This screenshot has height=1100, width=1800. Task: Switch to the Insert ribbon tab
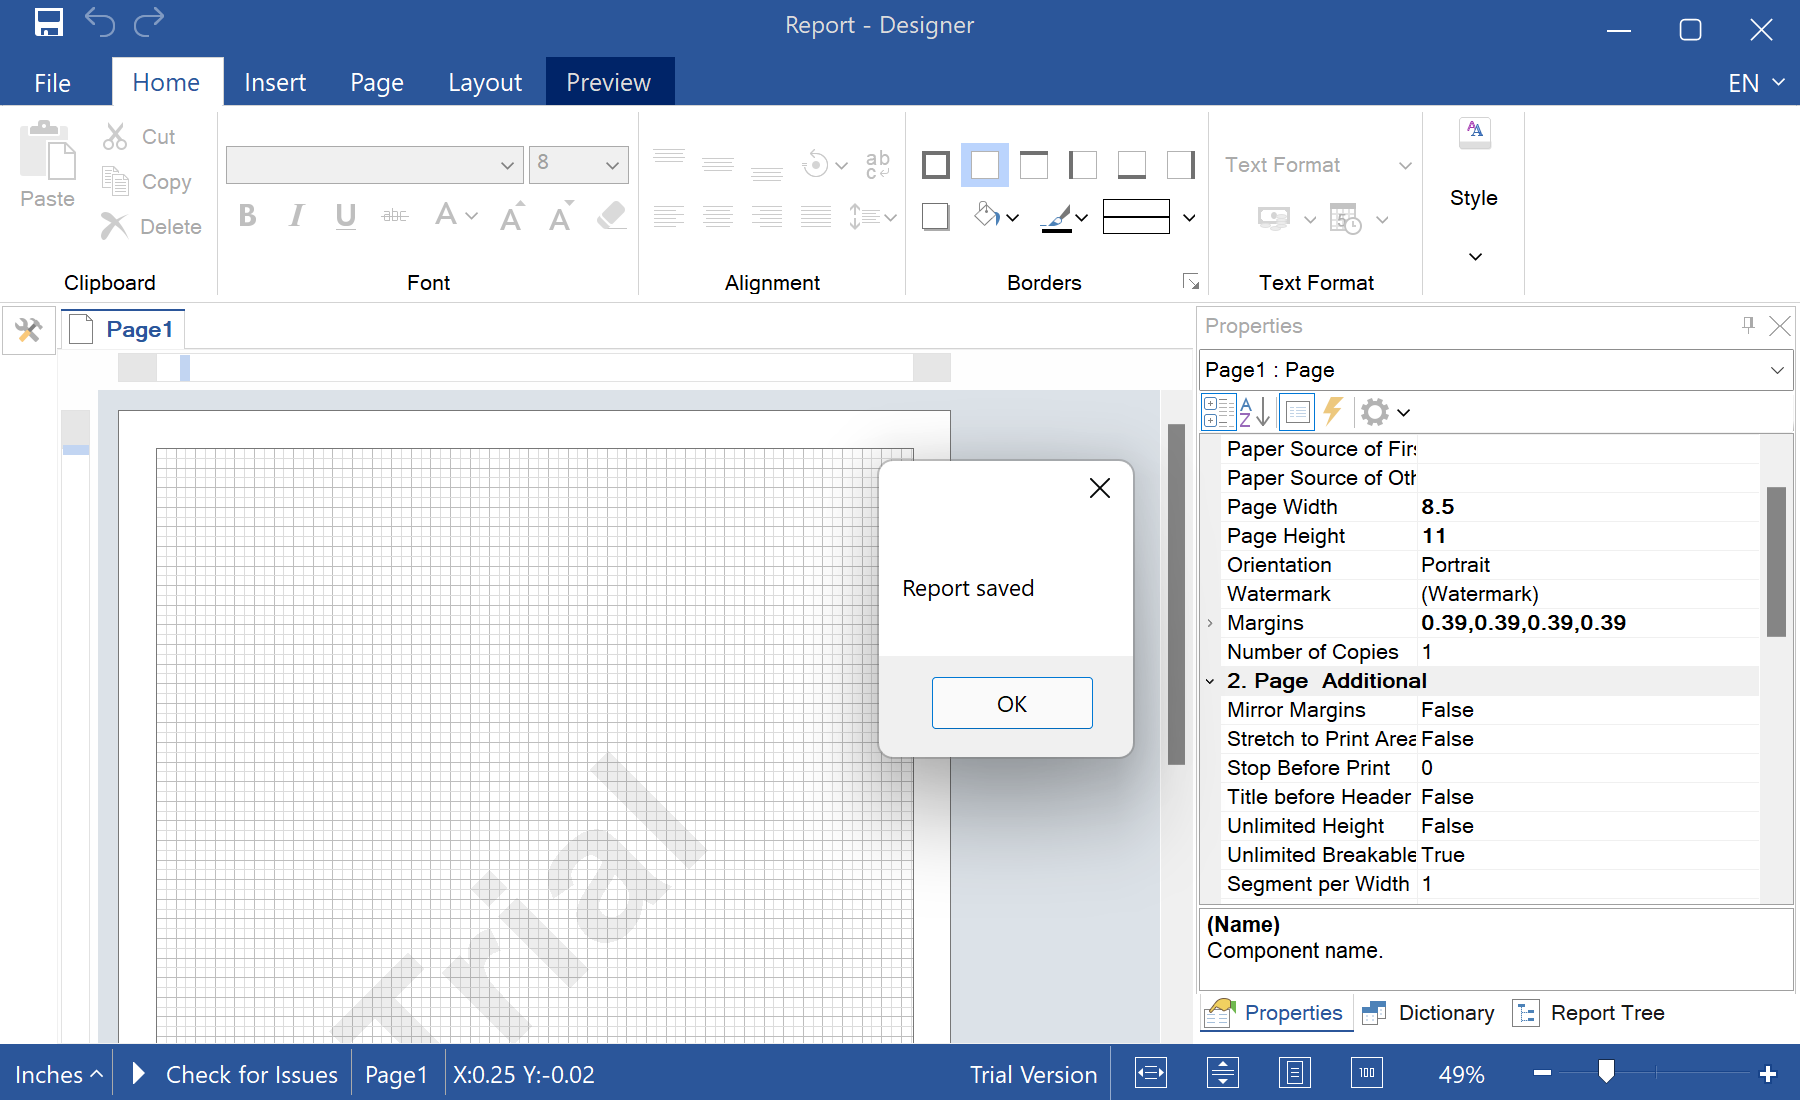pos(275,83)
